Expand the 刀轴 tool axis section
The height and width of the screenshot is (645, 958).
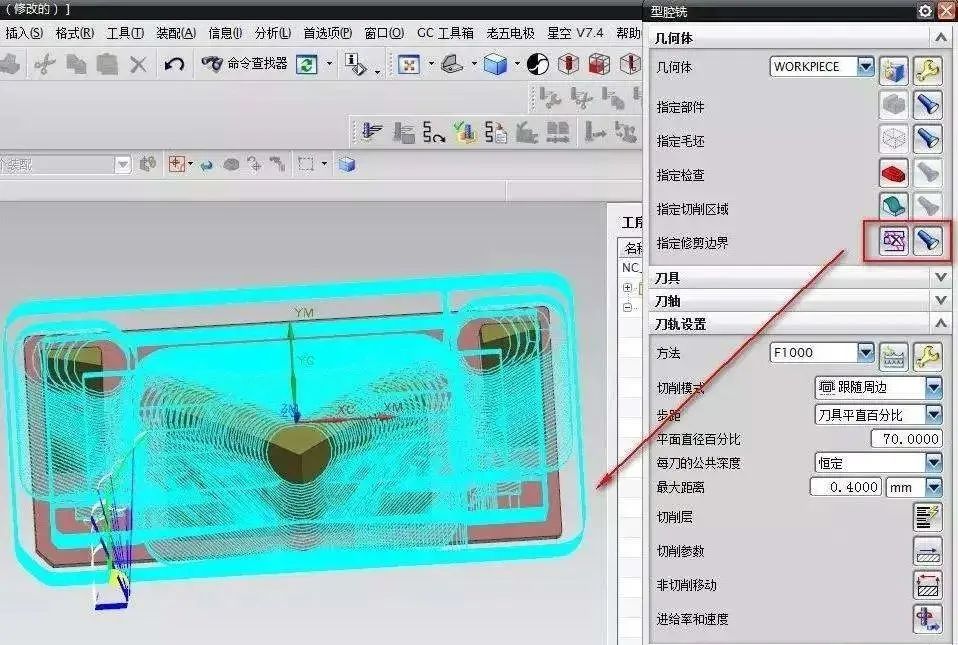click(x=939, y=300)
